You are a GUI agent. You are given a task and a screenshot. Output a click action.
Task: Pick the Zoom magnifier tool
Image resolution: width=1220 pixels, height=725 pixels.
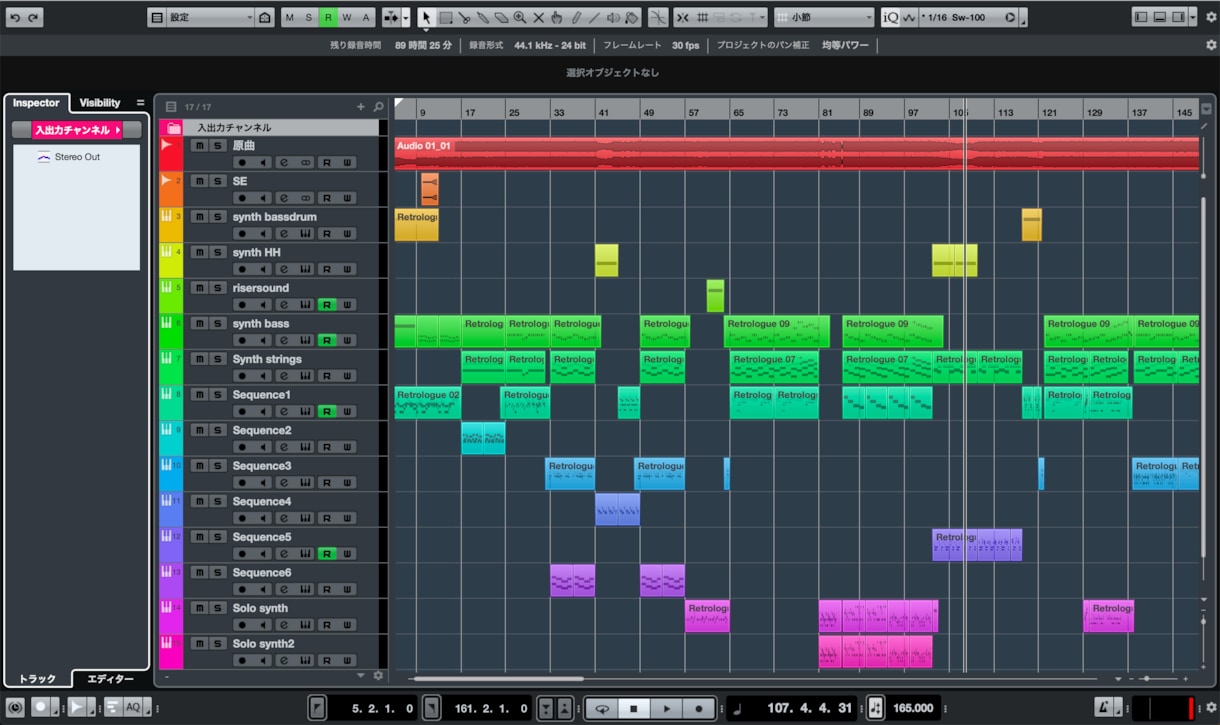(x=520, y=17)
